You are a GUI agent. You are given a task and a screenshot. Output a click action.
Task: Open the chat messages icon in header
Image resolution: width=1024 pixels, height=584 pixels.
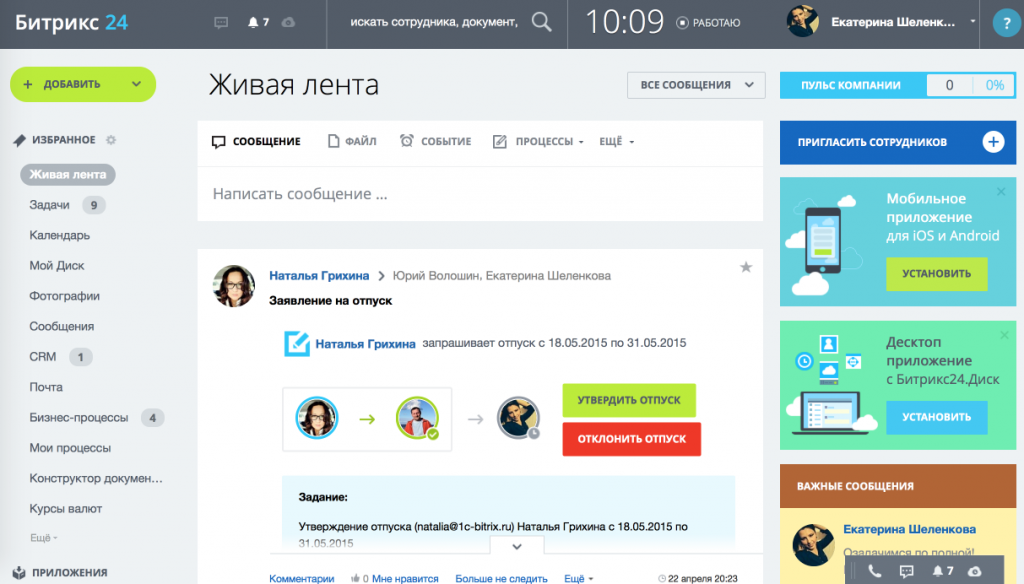(x=221, y=23)
